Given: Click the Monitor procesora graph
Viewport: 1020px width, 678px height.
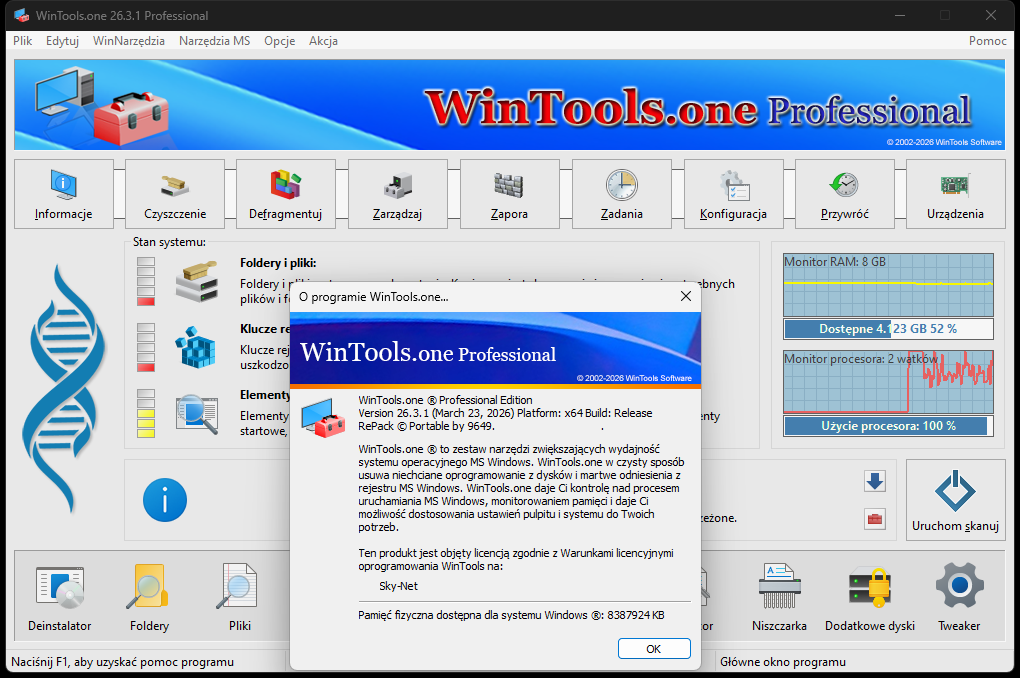Looking at the screenshot, I should [889, 382].
